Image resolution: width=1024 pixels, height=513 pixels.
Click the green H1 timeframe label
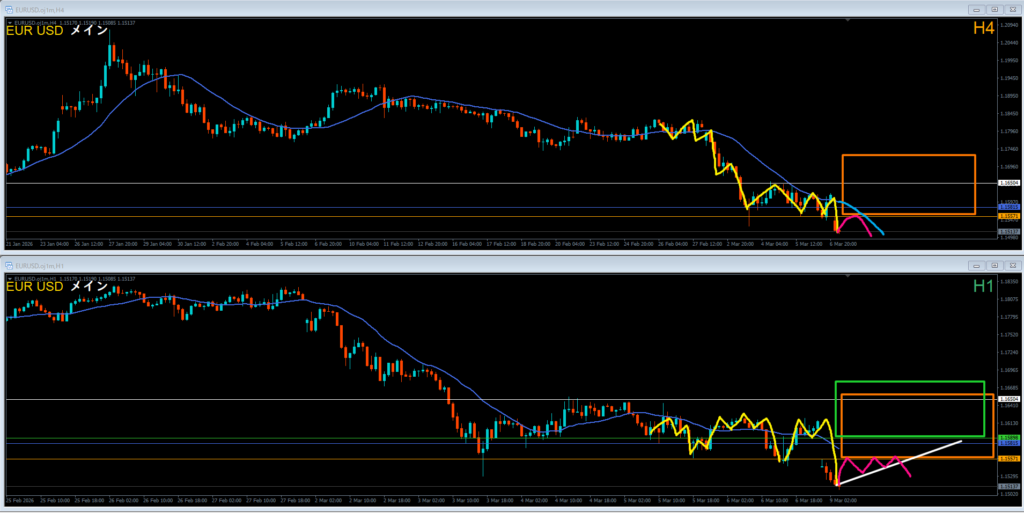tap(985, 287)
